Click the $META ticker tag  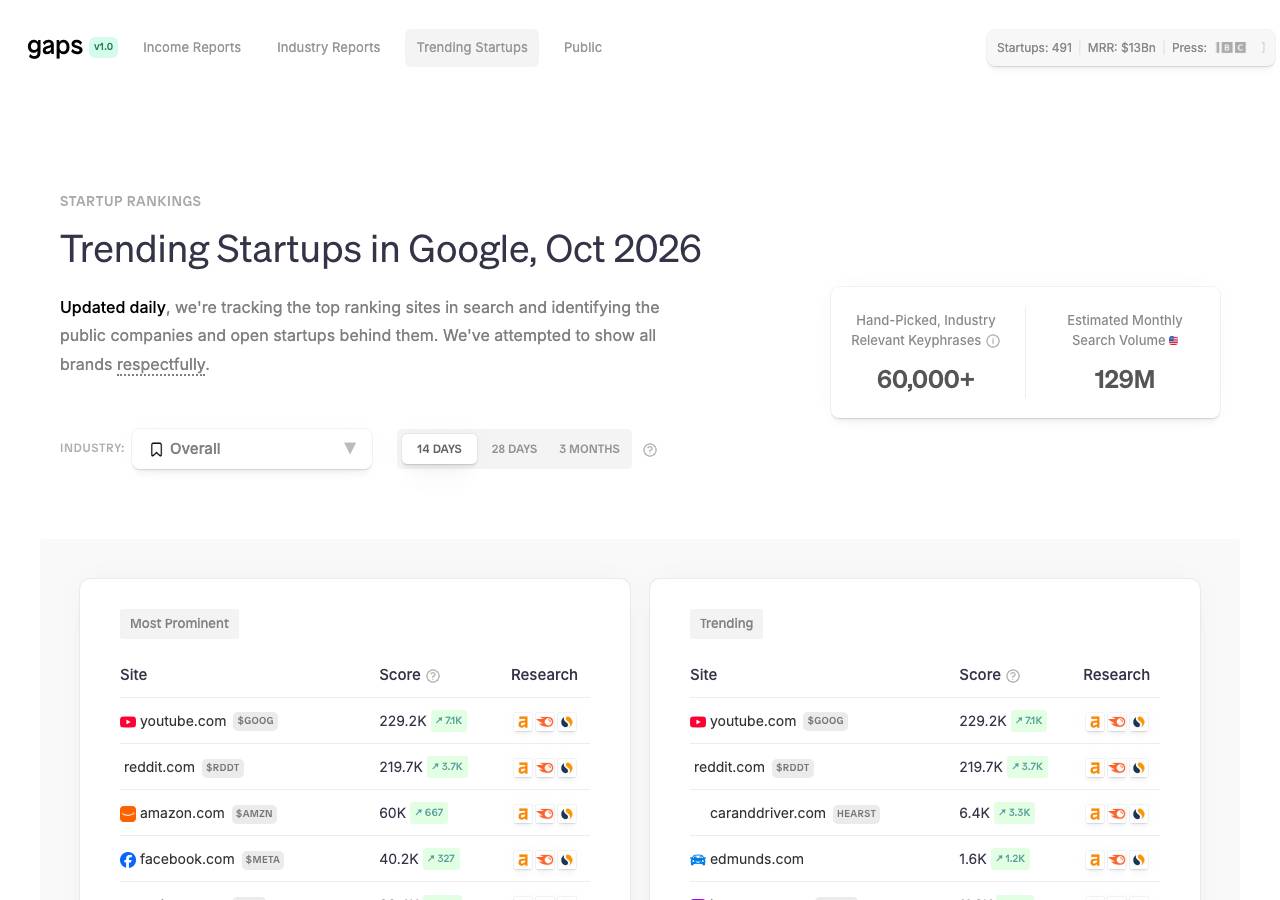[x=262, y=860]
